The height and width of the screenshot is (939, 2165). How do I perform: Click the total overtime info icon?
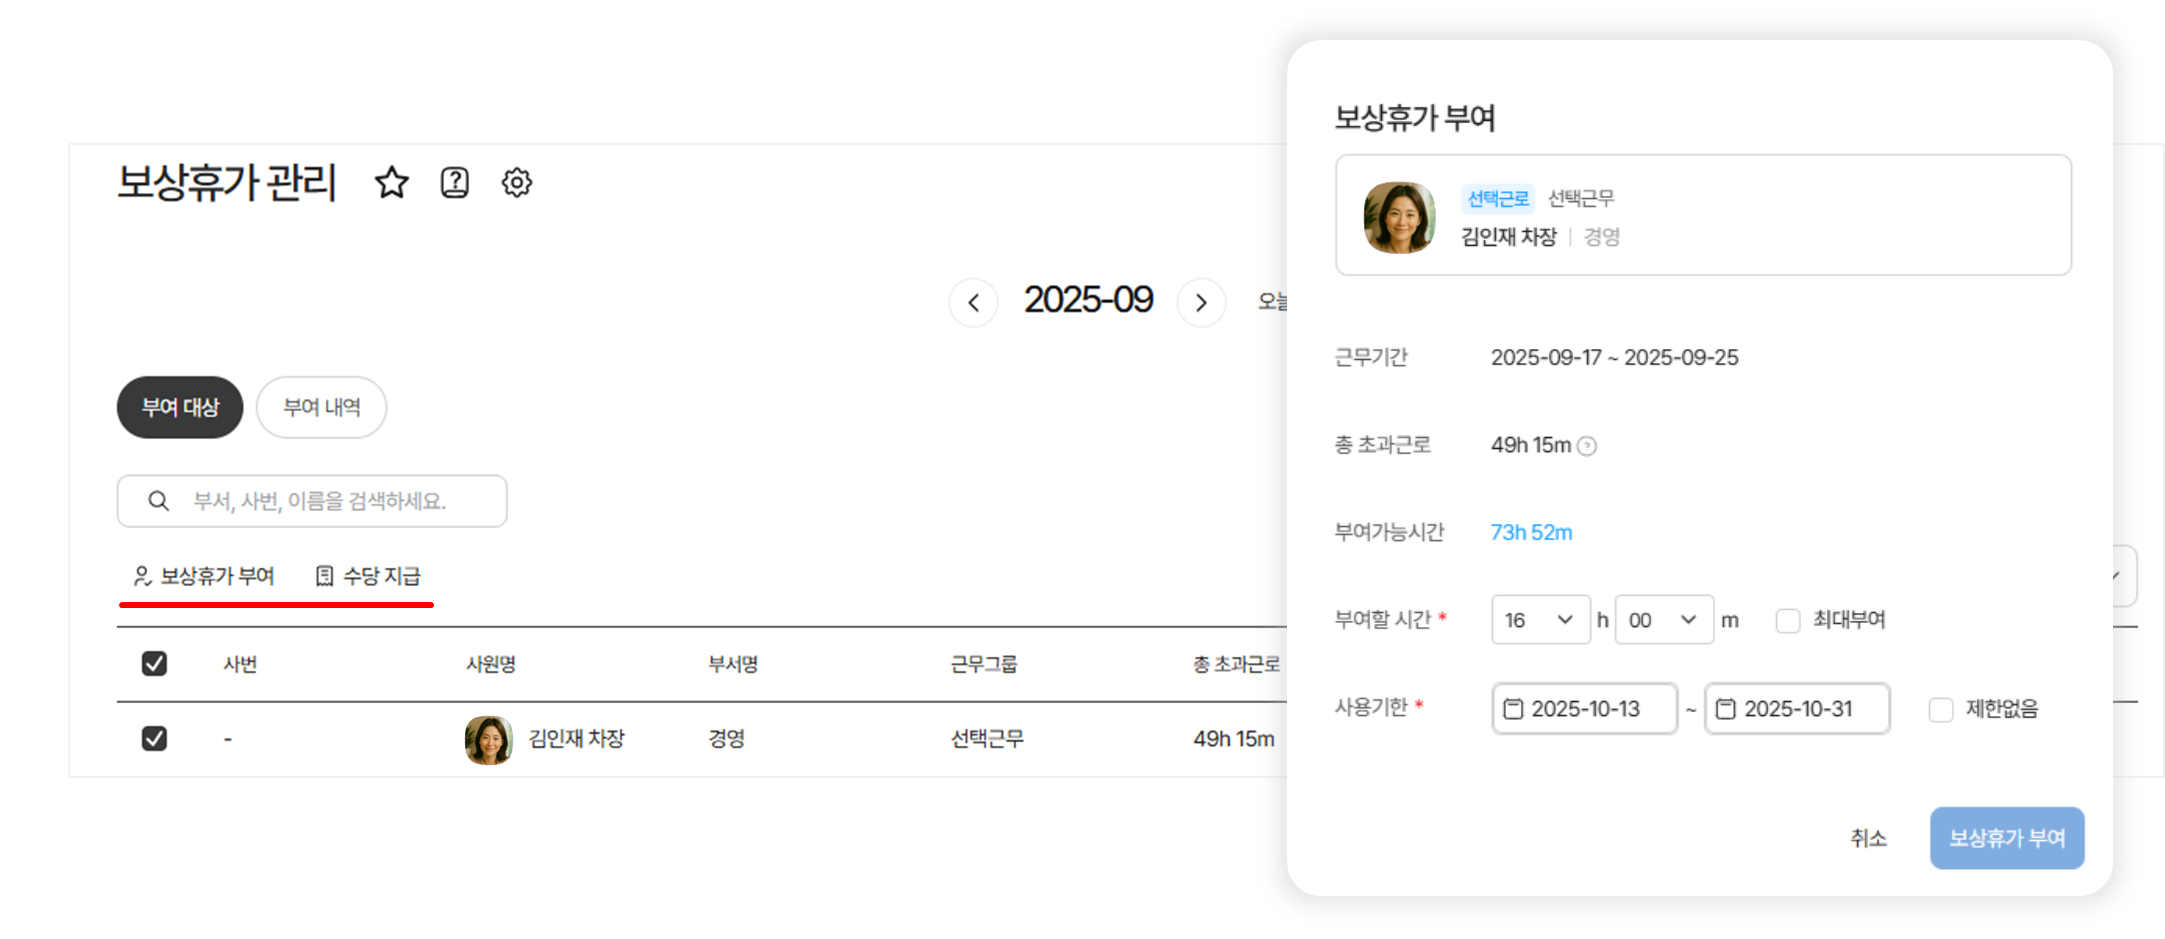(x=1587, y=446)
